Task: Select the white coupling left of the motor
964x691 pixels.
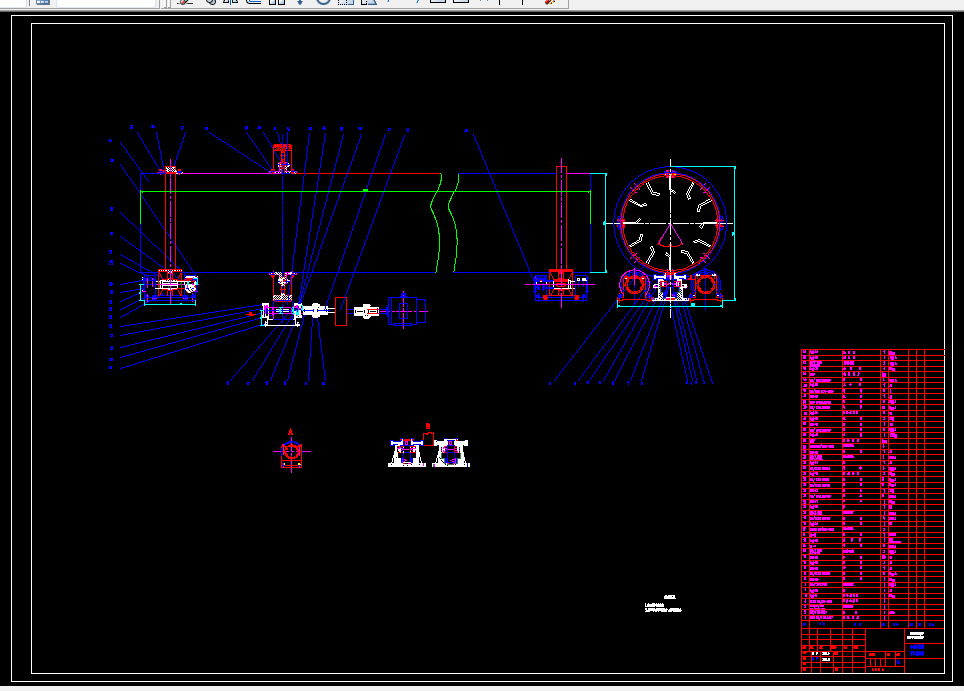Action: tap(367, 312)
